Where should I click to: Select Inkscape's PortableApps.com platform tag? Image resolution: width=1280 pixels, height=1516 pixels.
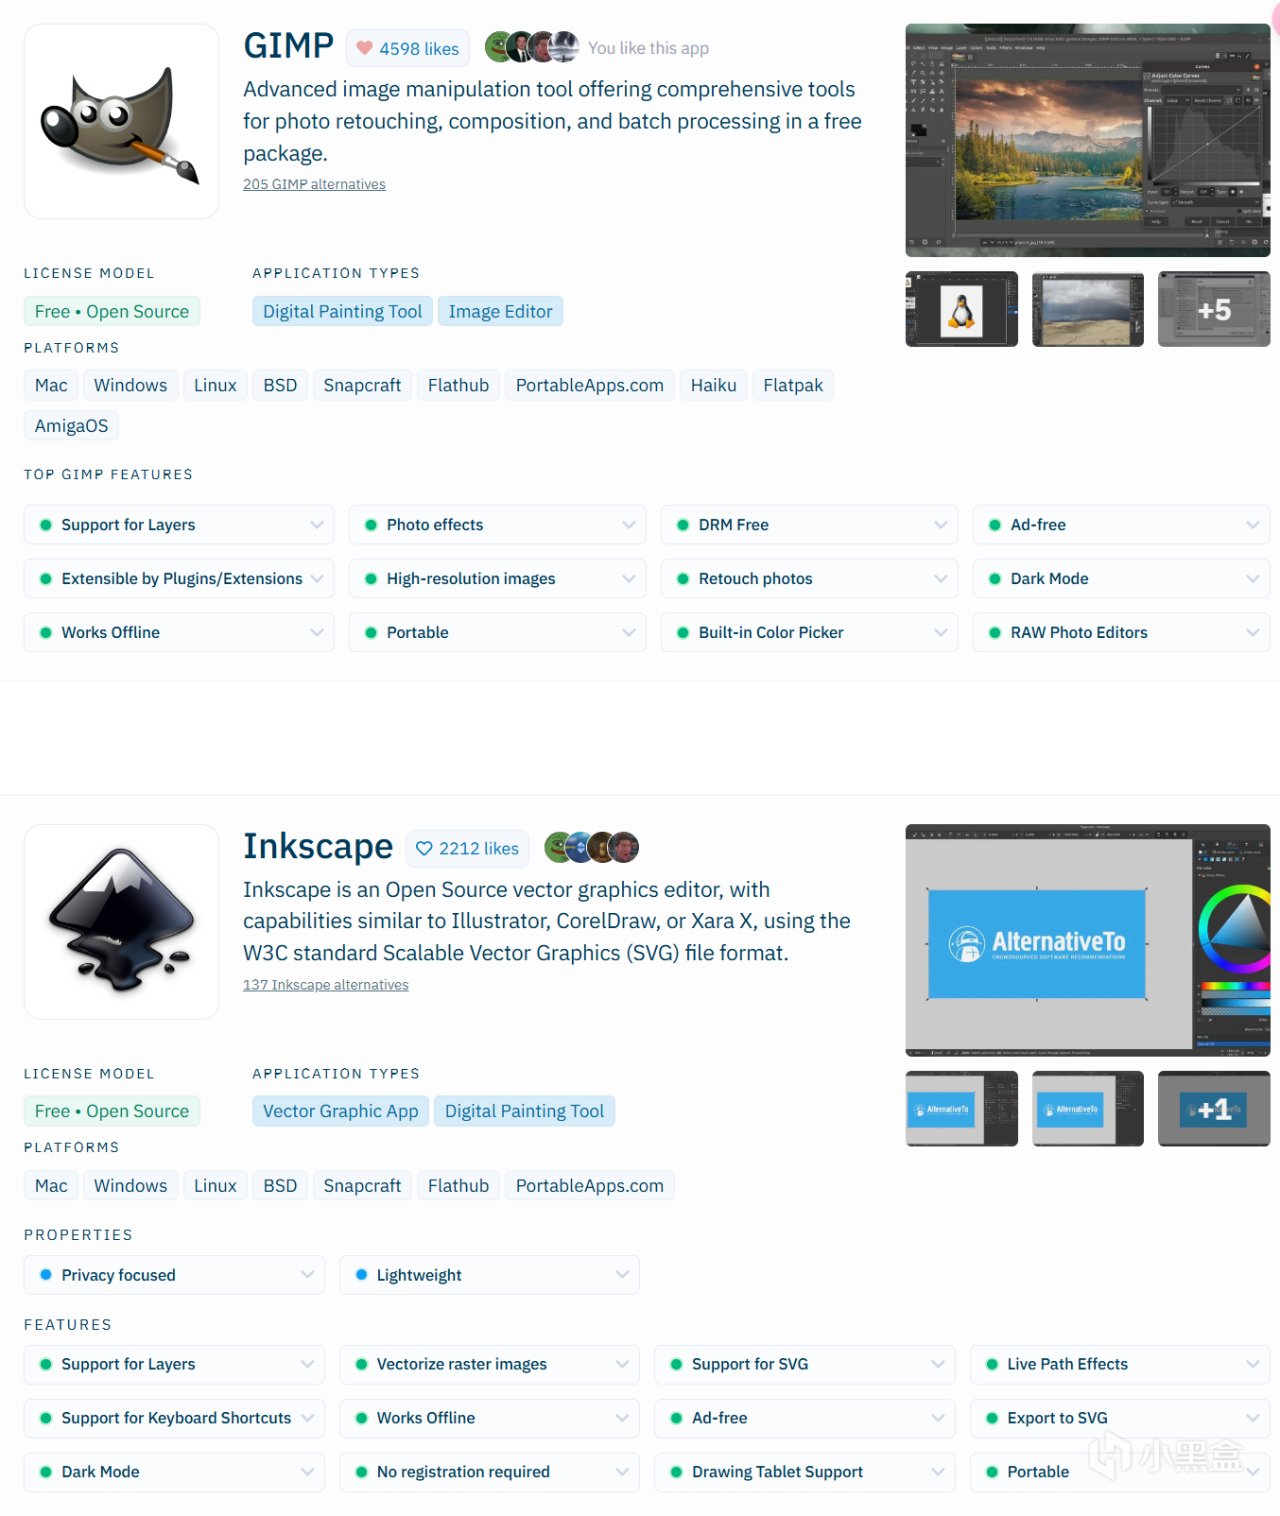pos(589,1185)
